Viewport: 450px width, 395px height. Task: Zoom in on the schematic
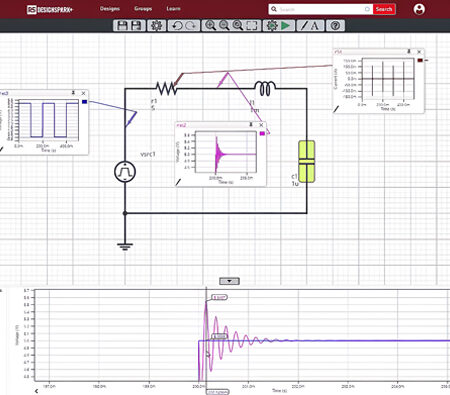coord(210,26)
